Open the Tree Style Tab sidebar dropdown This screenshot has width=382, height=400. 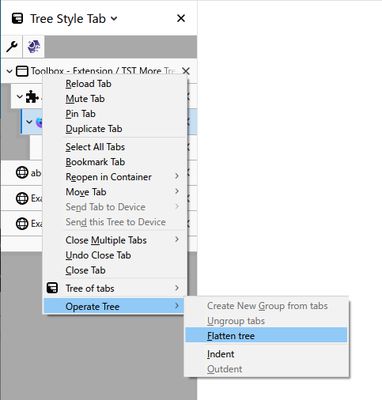(x=114, y=19)
